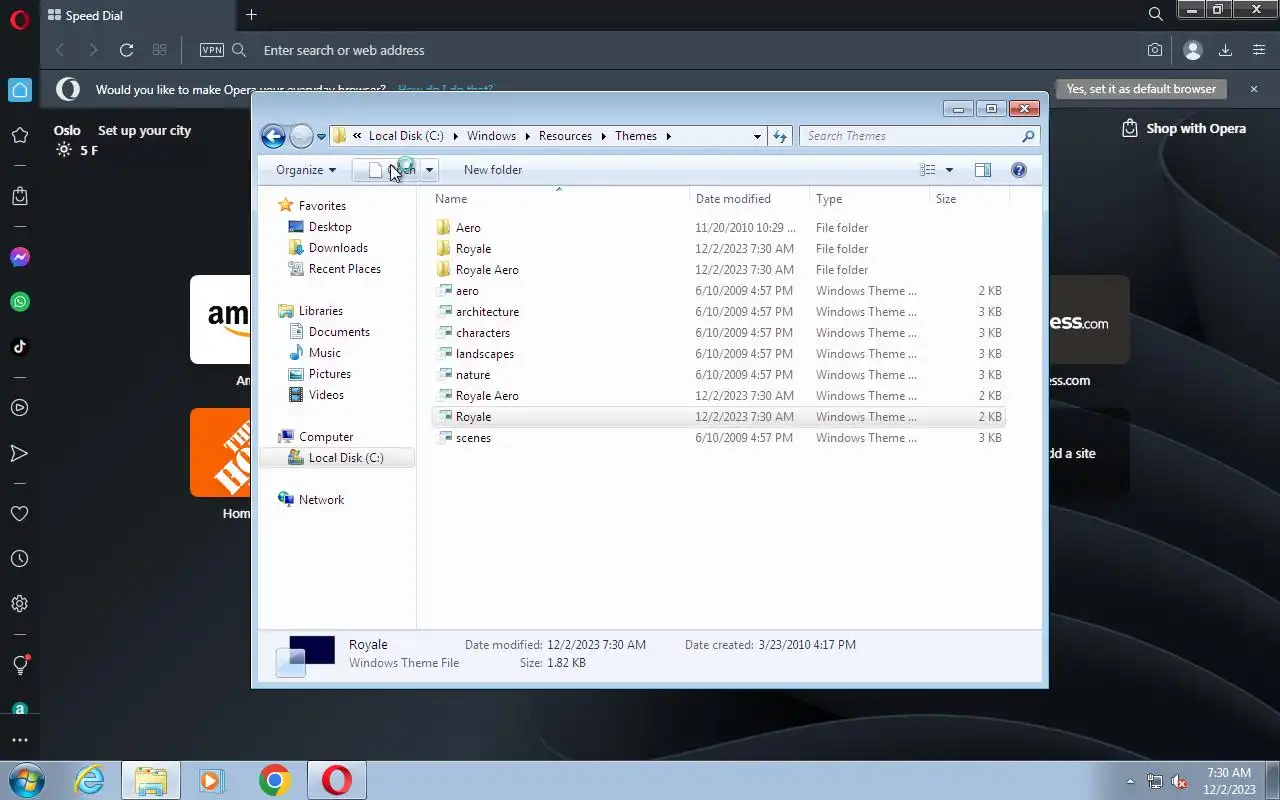Screen dimensions: 1280x800
Task: Select Downloads under Favorites
Action: point(338,248)
